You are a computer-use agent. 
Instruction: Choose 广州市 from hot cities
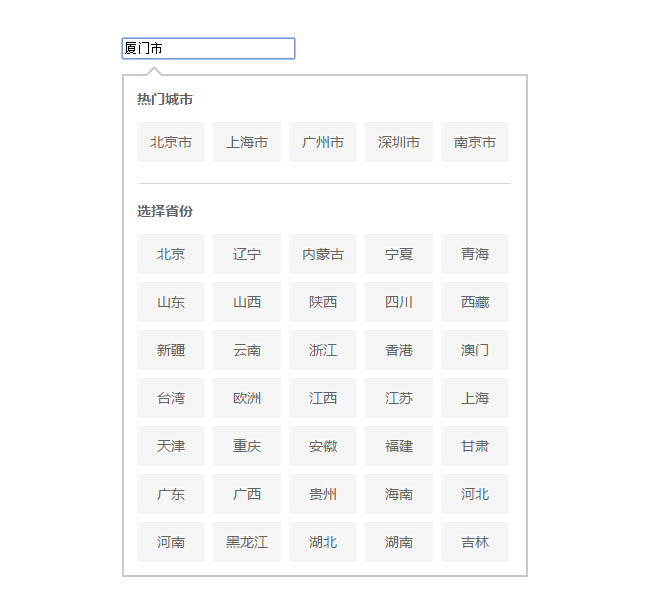tap(323, 142)
